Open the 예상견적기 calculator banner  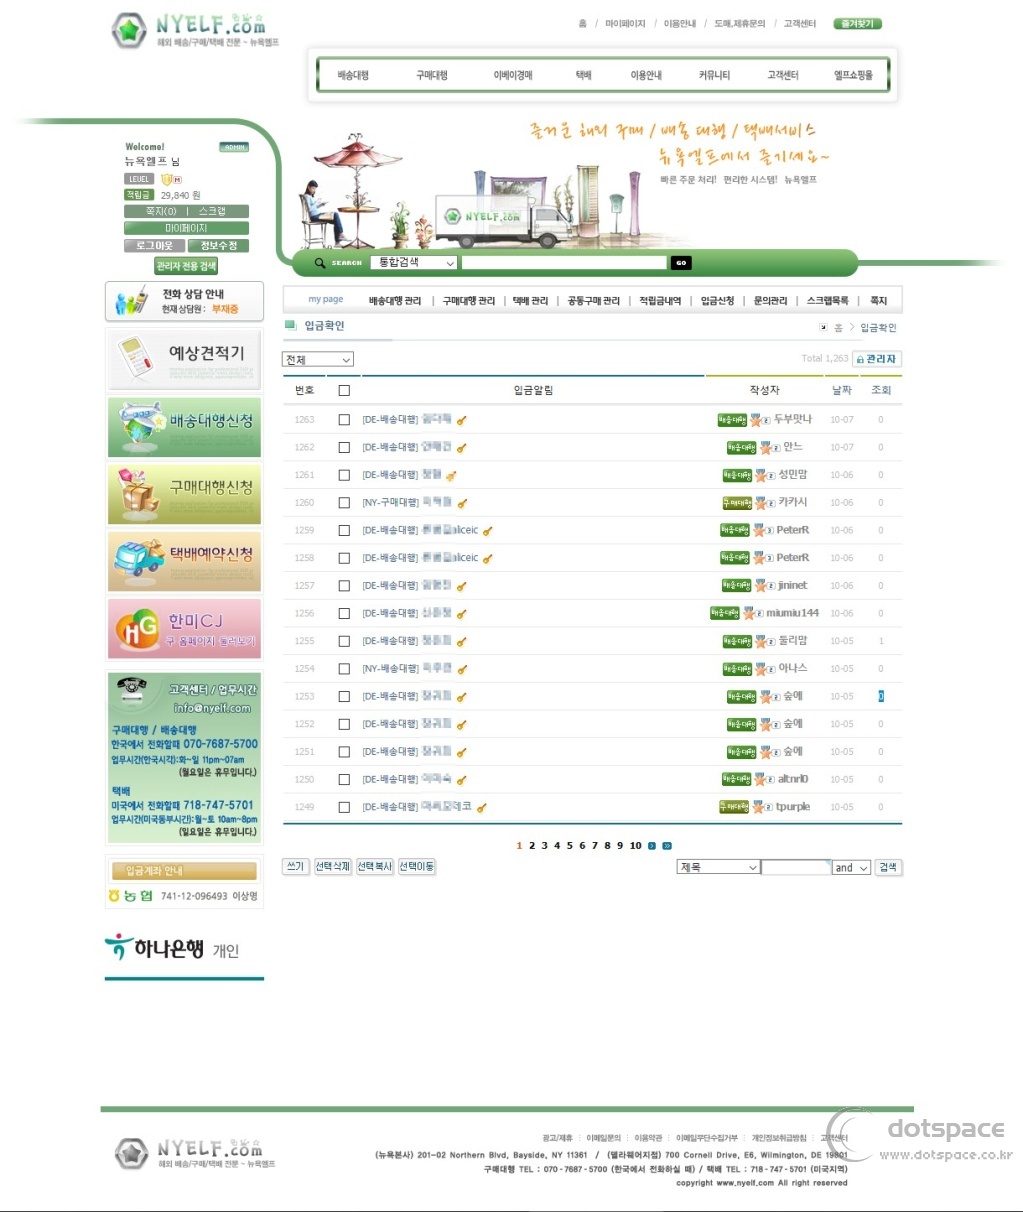[184, 359]
